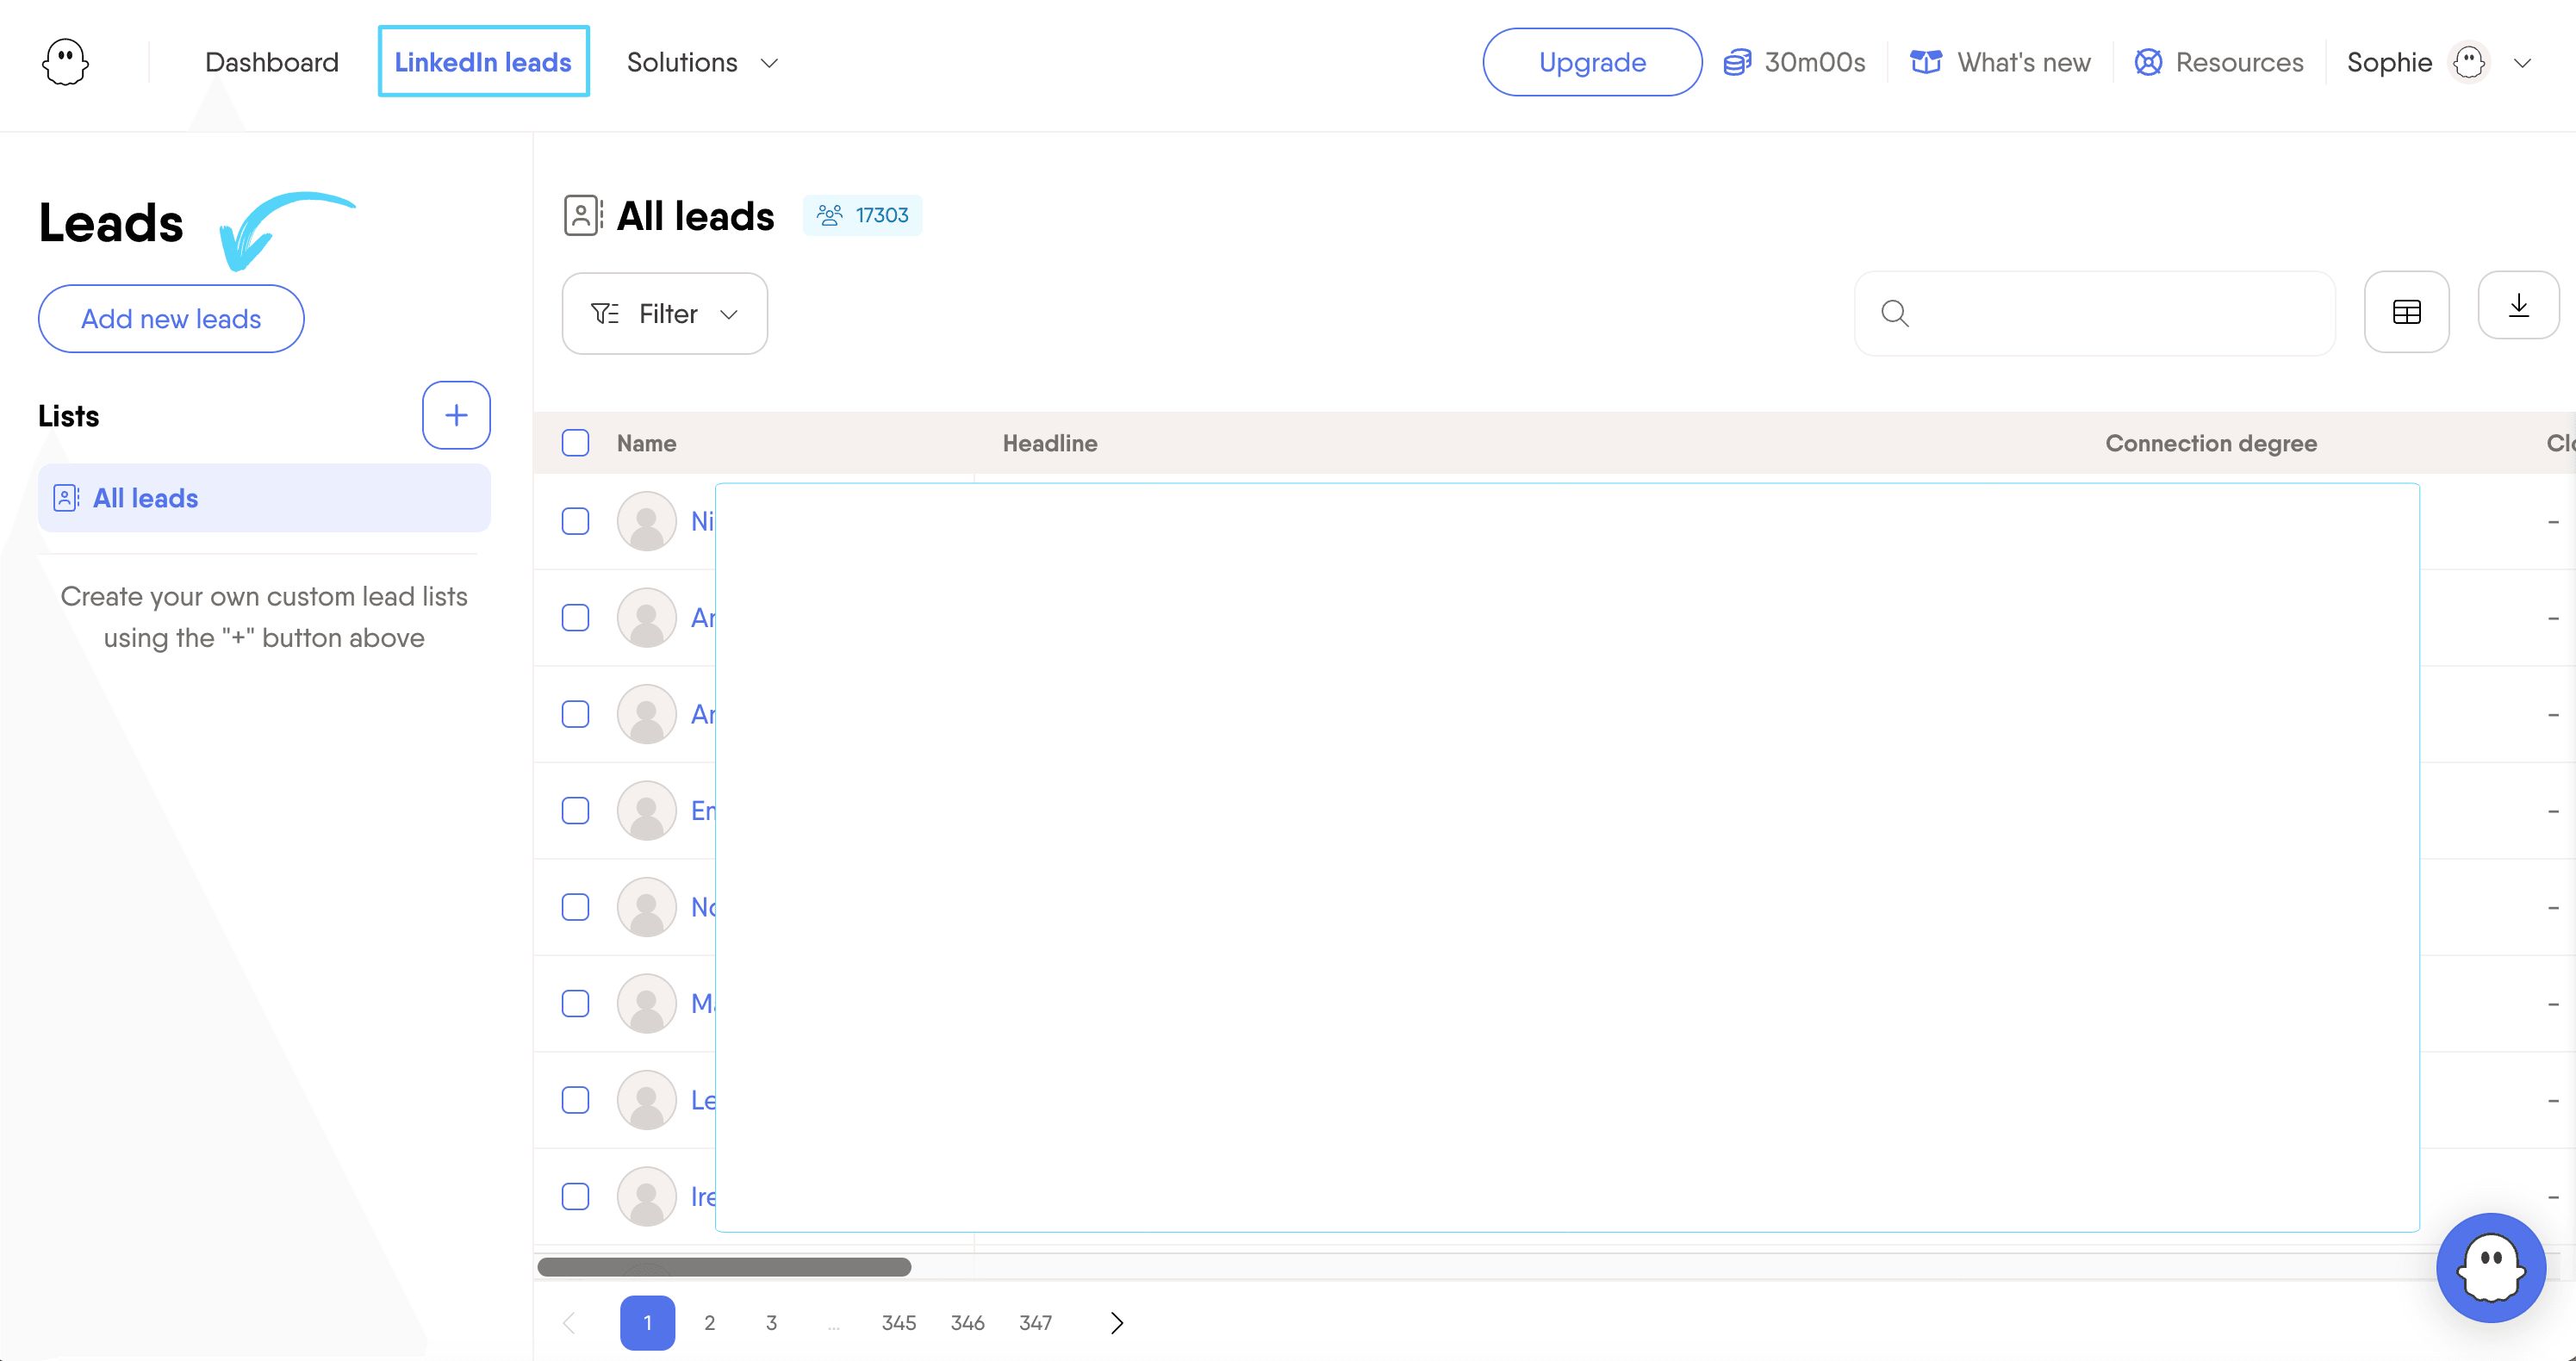The width and height of the screenshot is (2576, 1361).
Task: Check the box for lead No
Action: [x=575, y=907]
